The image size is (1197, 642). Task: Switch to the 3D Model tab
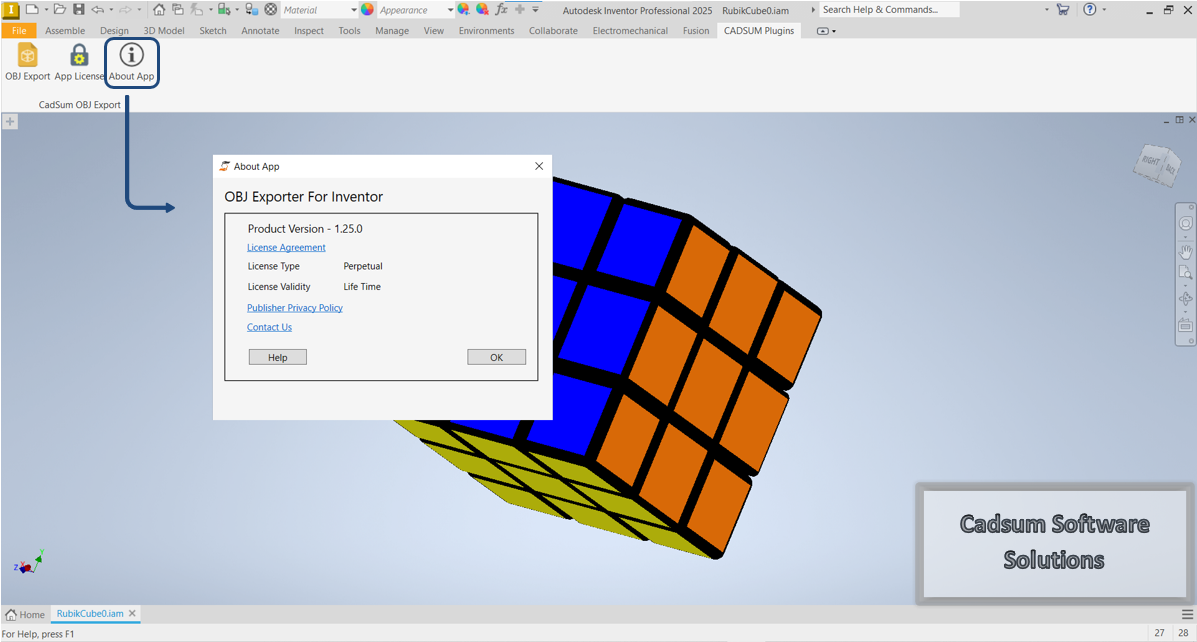164,31
